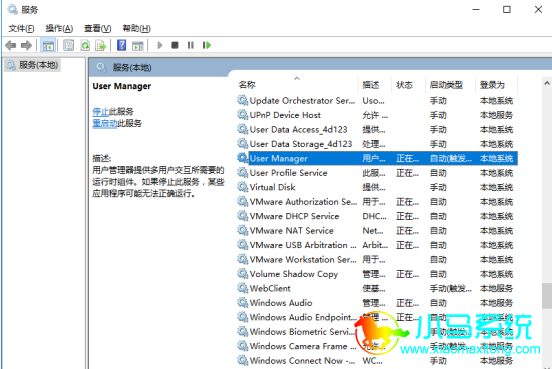Click the Stop Service square icon

coord(175,45)
